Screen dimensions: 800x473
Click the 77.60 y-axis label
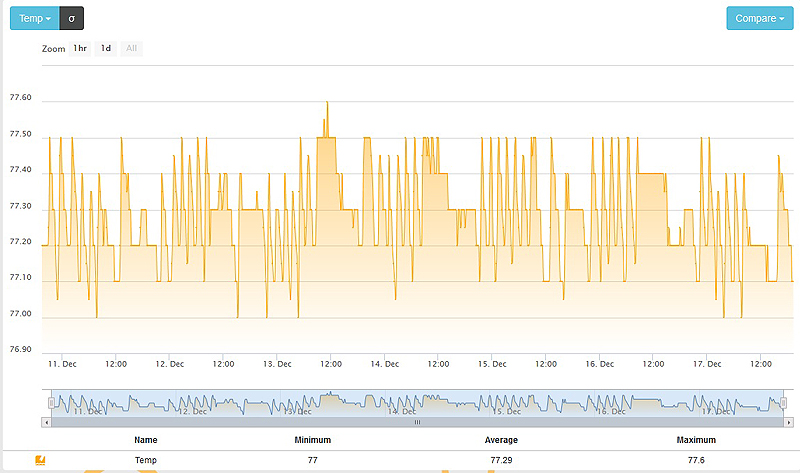pyautogui.click(x=20, y=97)
